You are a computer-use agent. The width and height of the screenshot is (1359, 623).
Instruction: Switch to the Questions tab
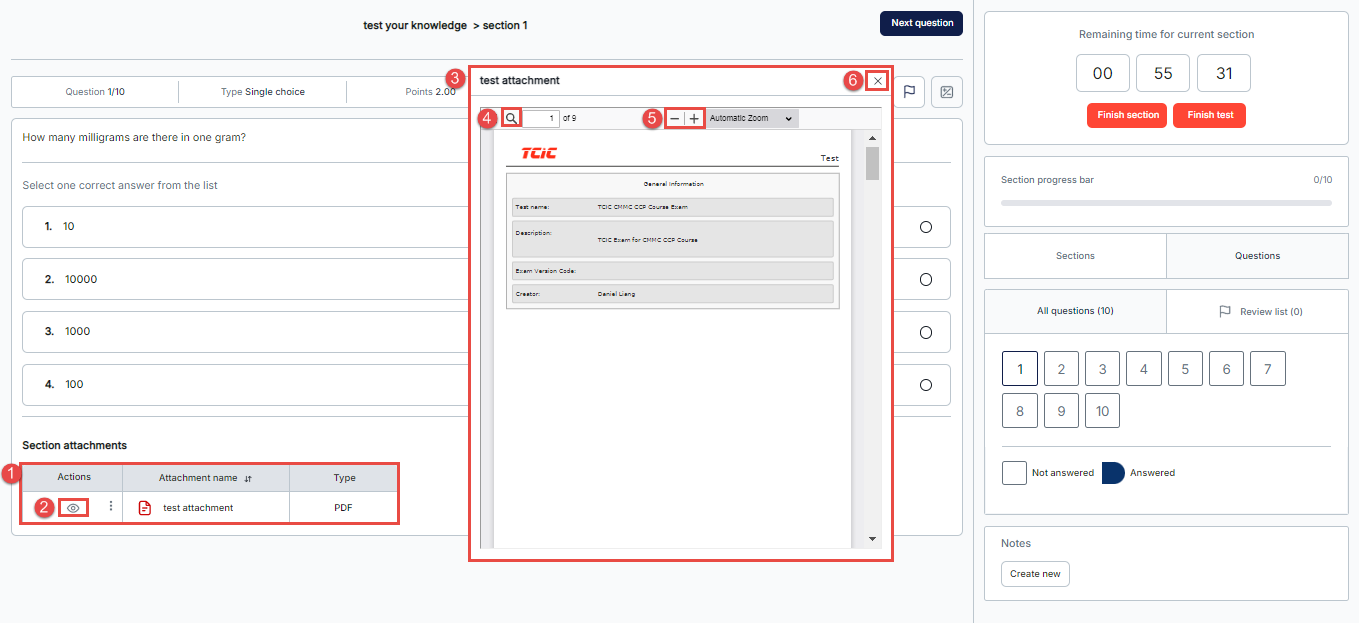[1257, 256]
